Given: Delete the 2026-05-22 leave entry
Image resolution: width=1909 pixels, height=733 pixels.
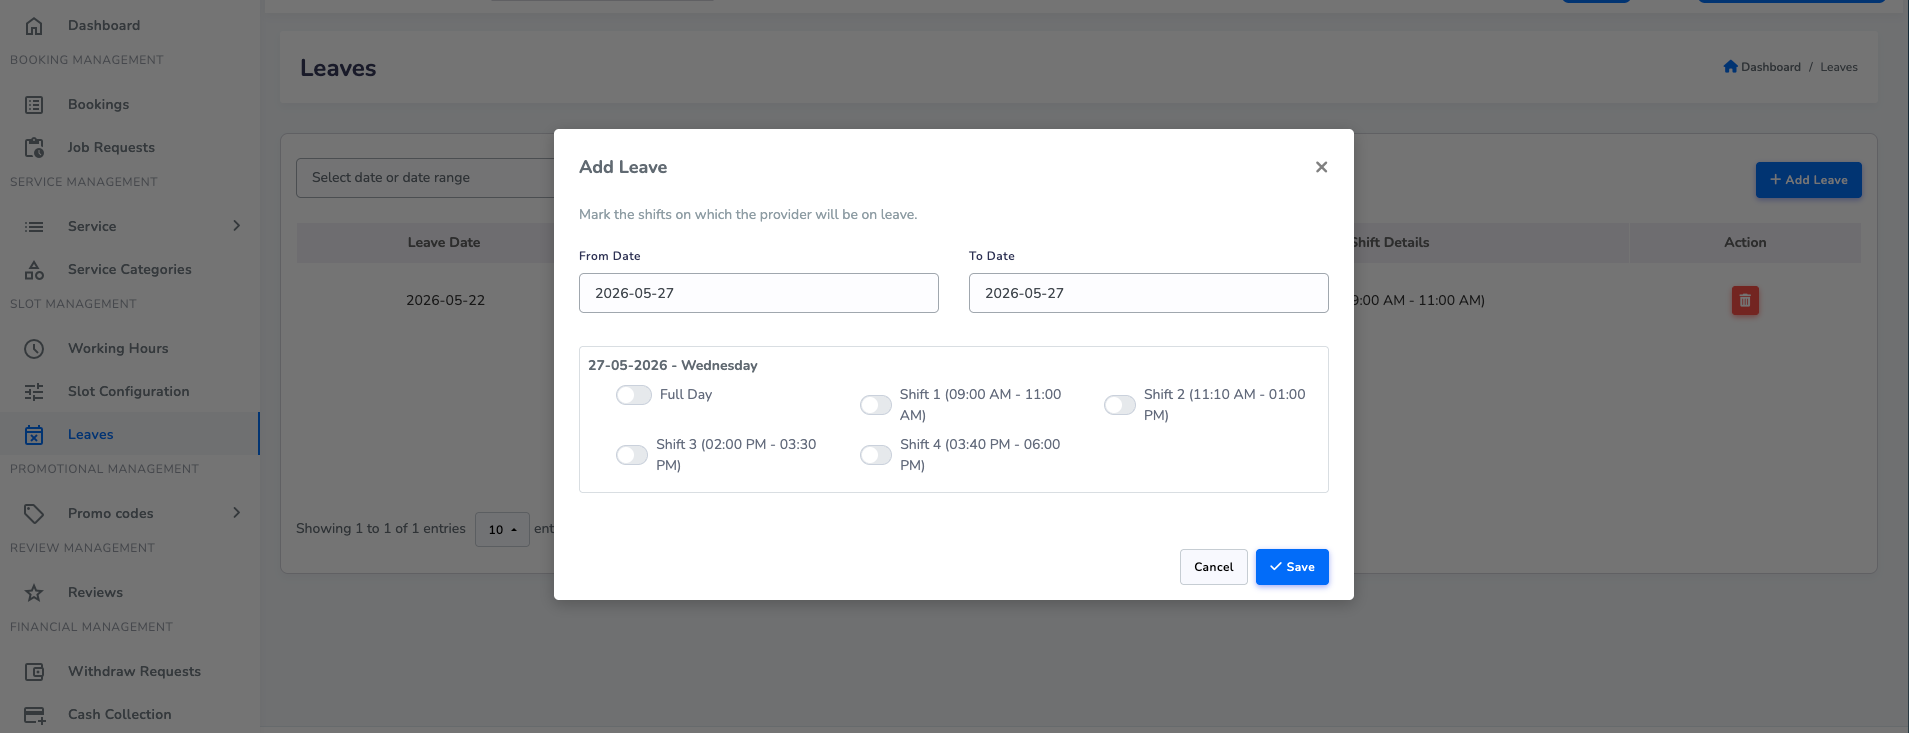Looking at the screenshot, I should [x=1745, y=300].
